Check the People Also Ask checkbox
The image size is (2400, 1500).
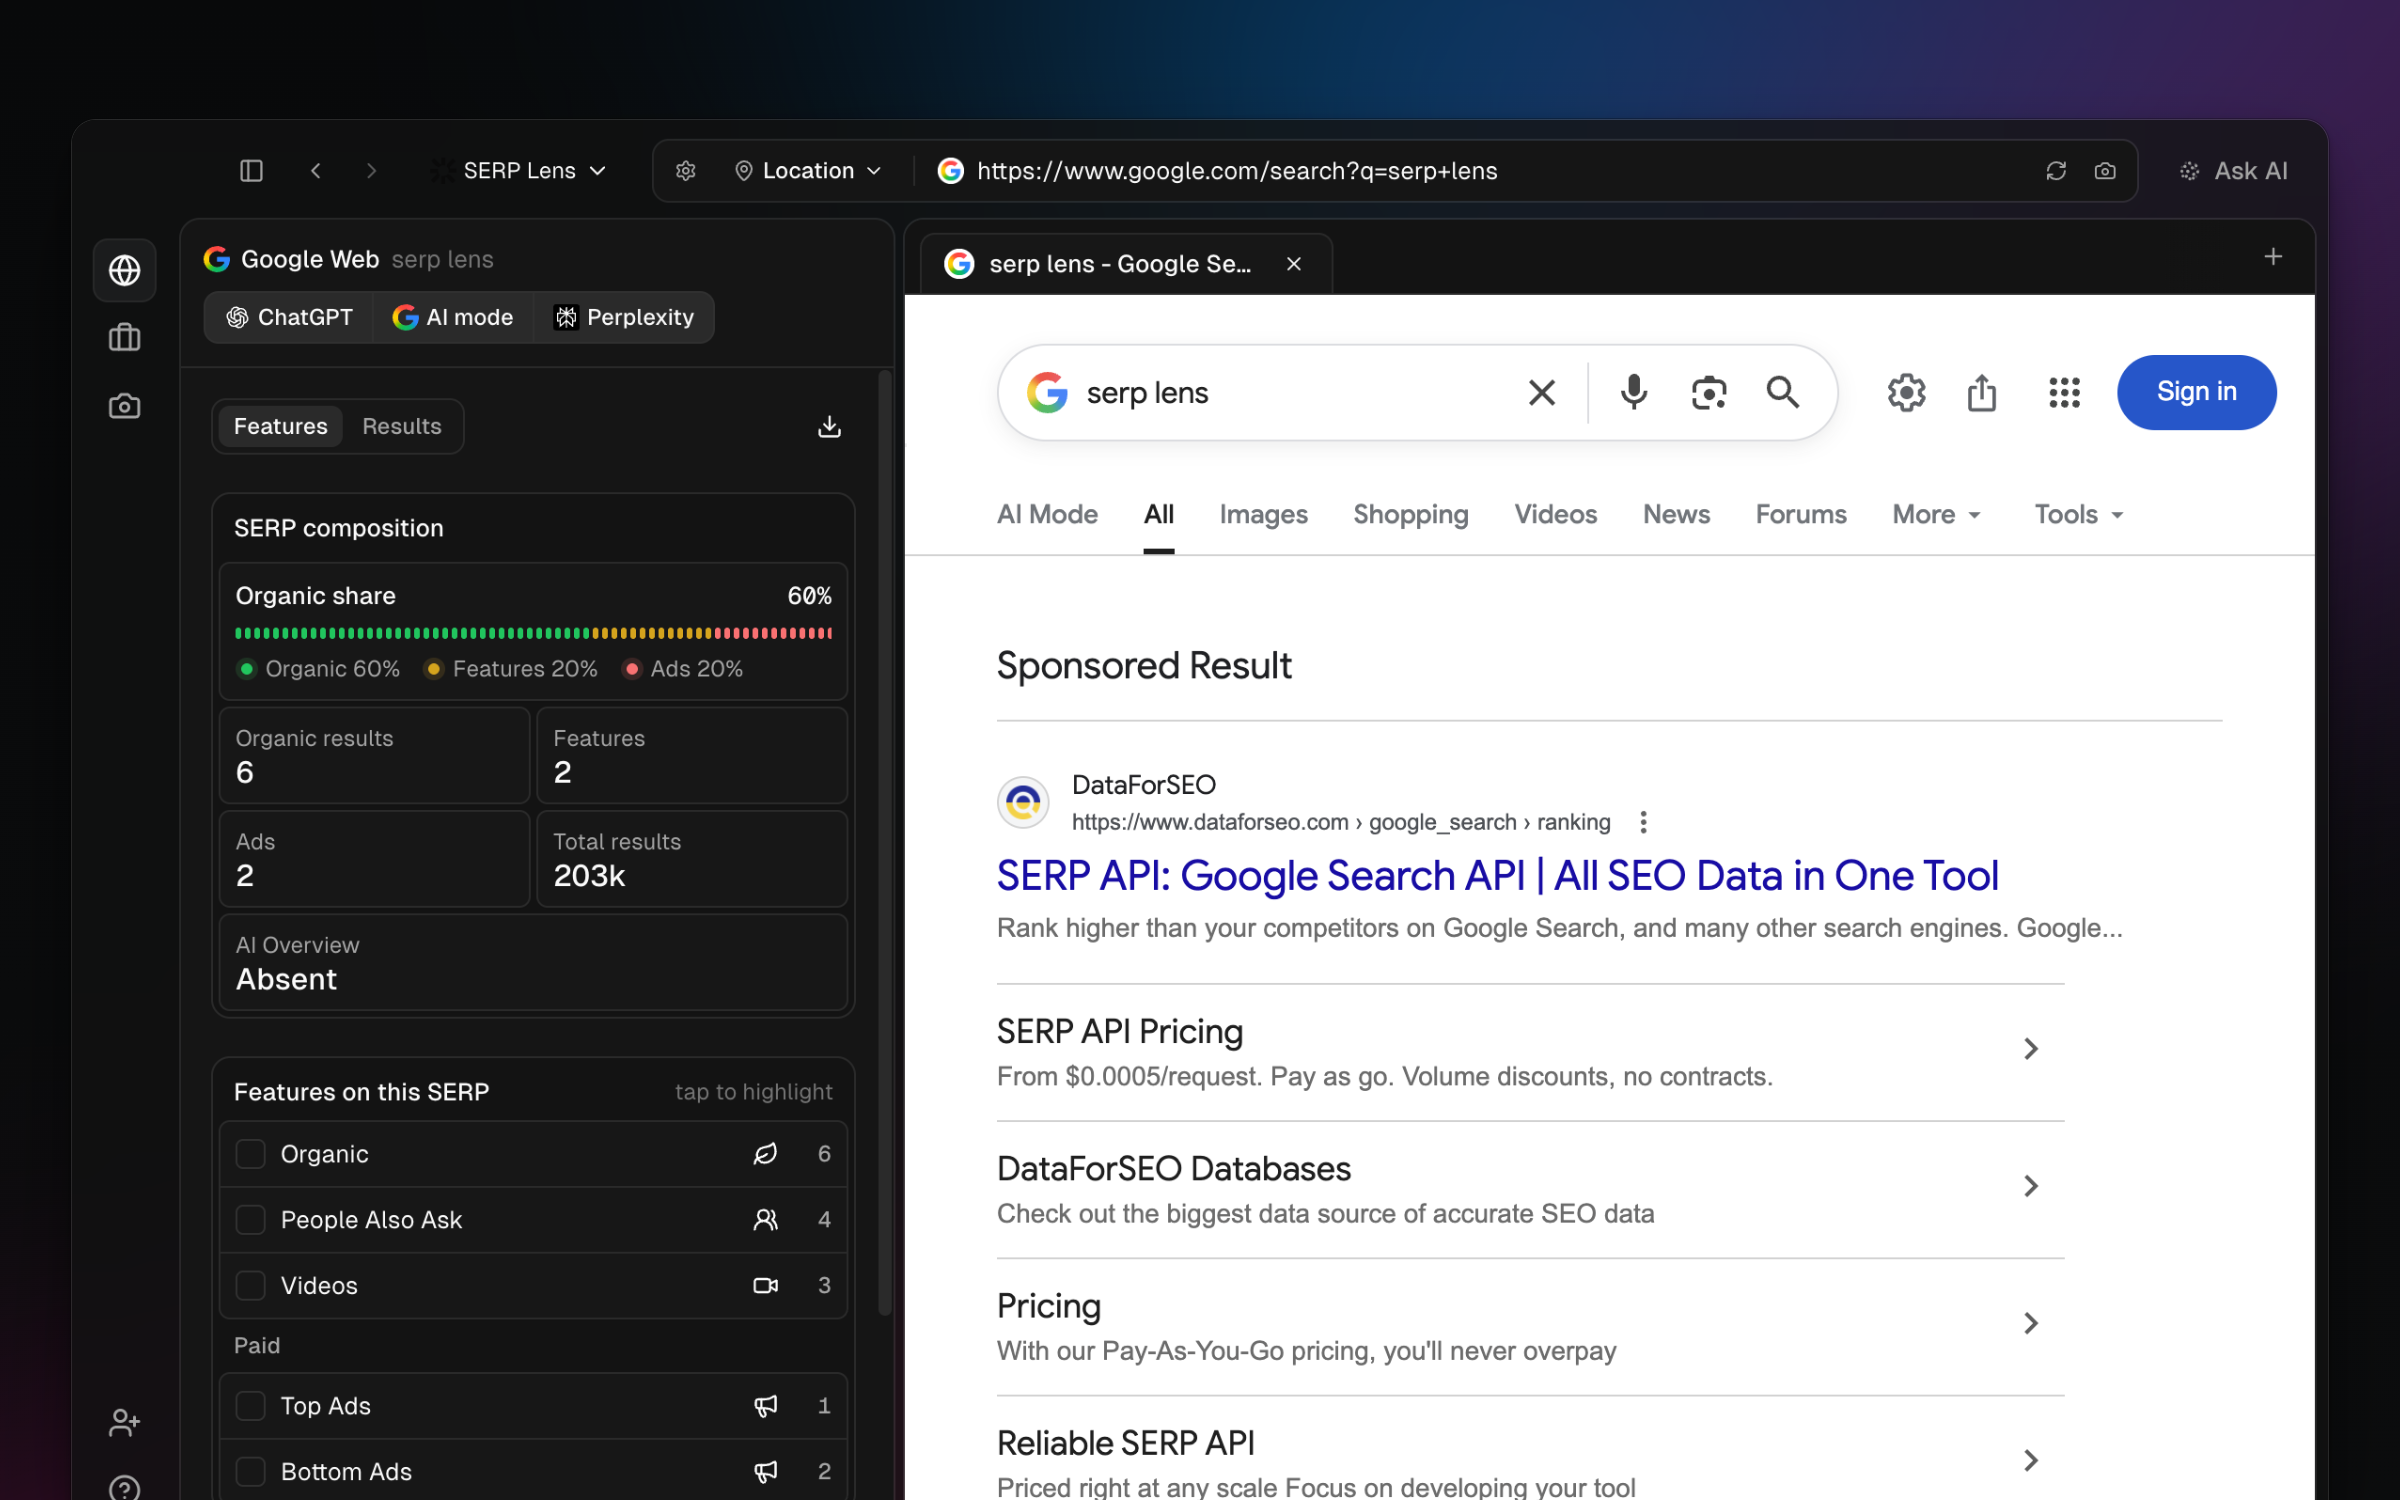pyautogui.click(x=250, y=1220)
